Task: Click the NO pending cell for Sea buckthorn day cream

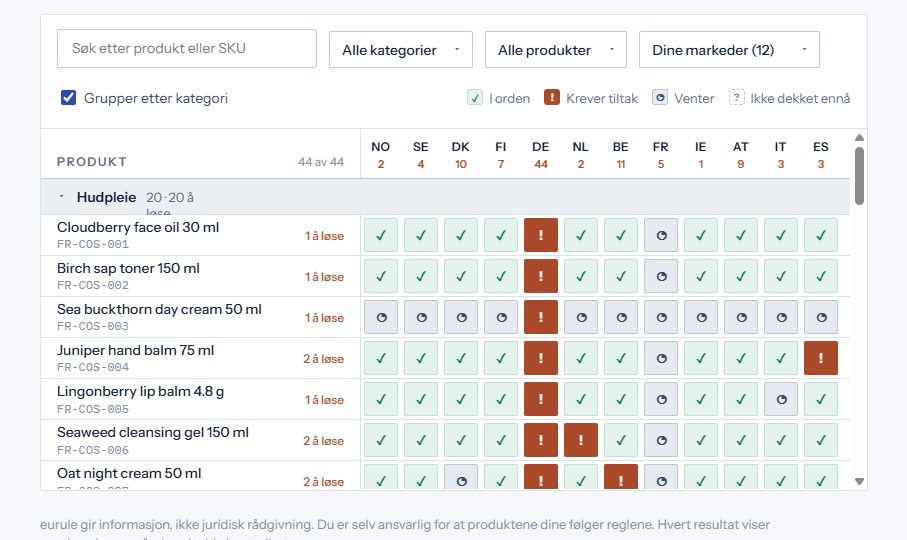Action: click(x=381, y=317)
